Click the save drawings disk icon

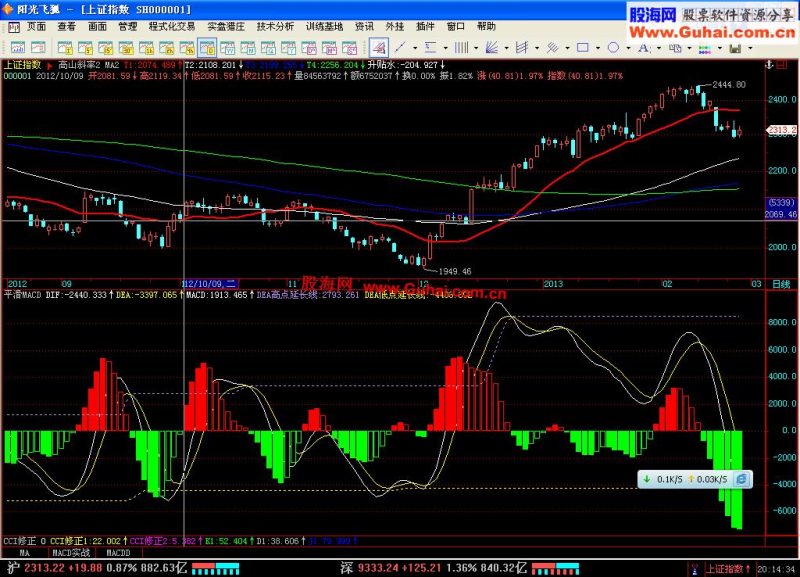coord(735,48)
